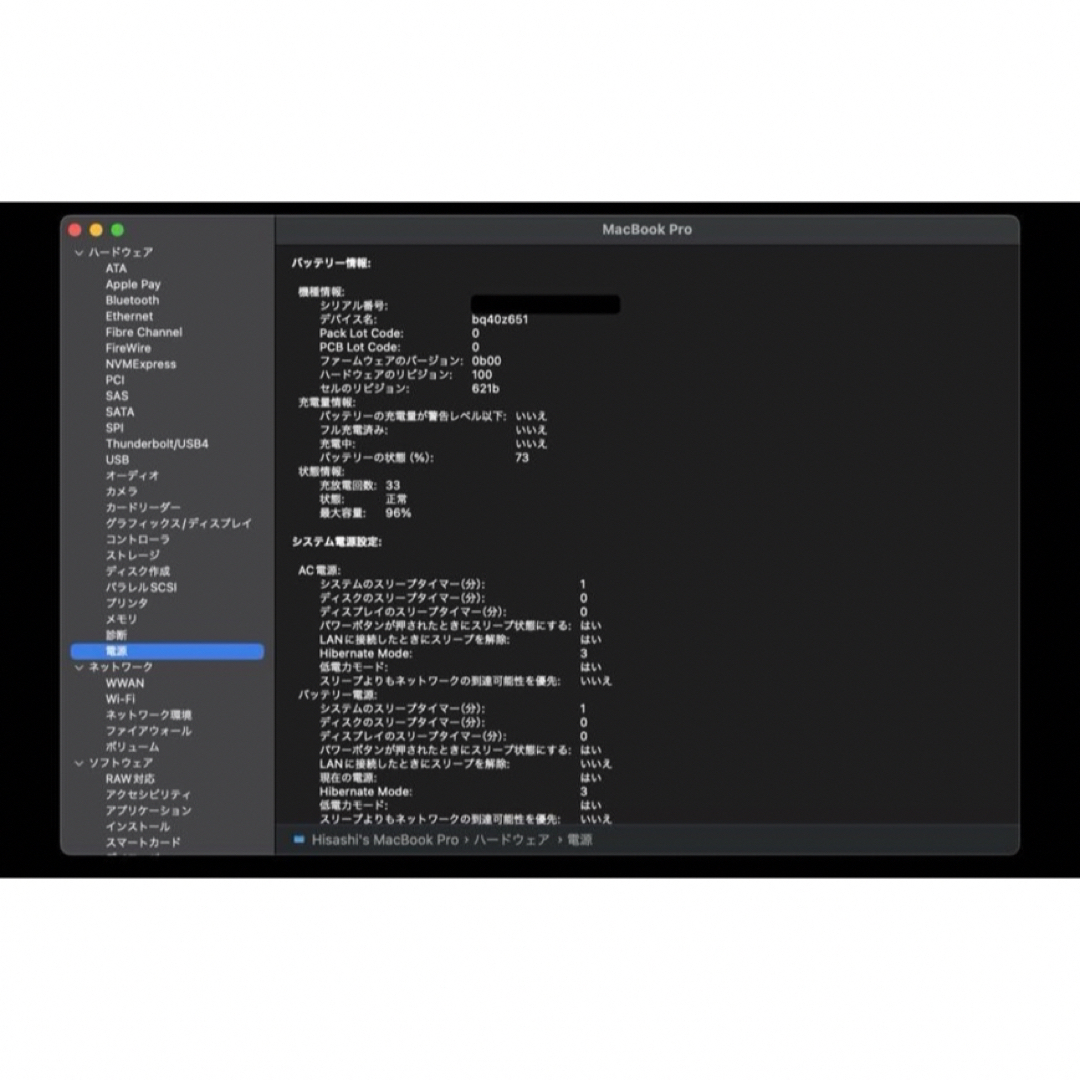Click the 状態 value 正常
This screenshot has width=1080, height=1080.
[397, 499]
